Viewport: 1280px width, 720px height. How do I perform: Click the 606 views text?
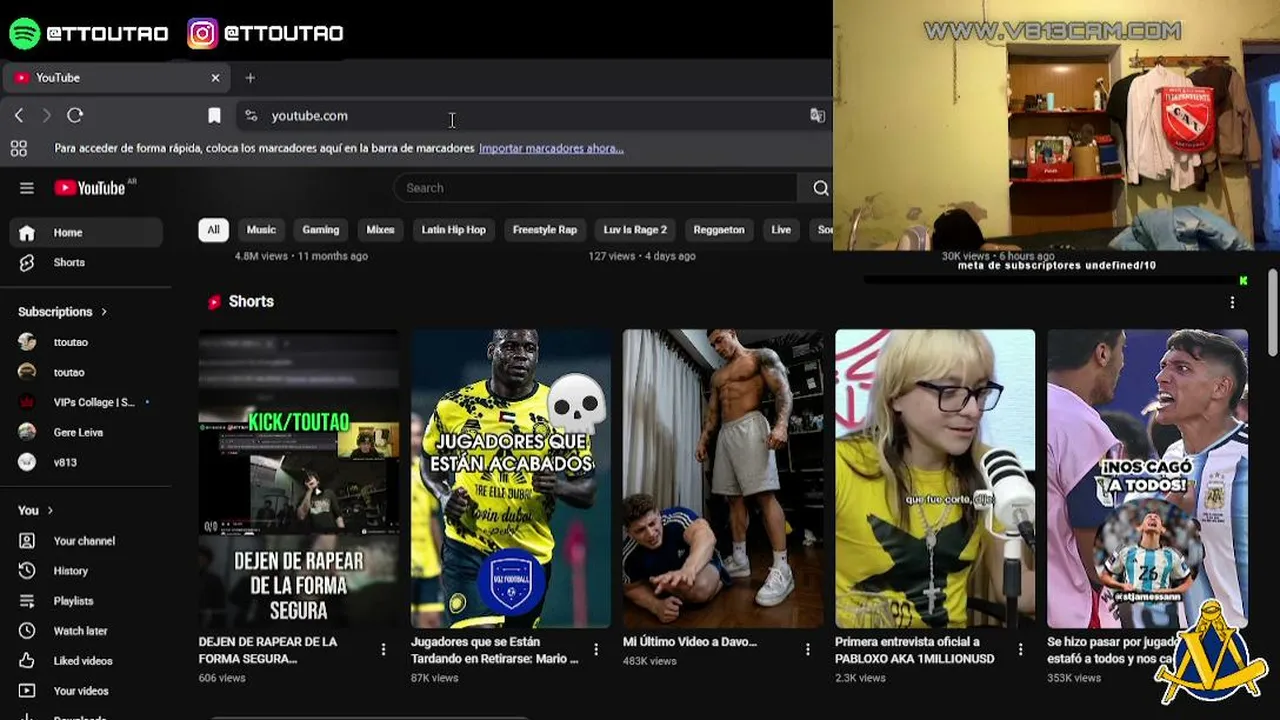pyautogui.click(x=222, y=678)
